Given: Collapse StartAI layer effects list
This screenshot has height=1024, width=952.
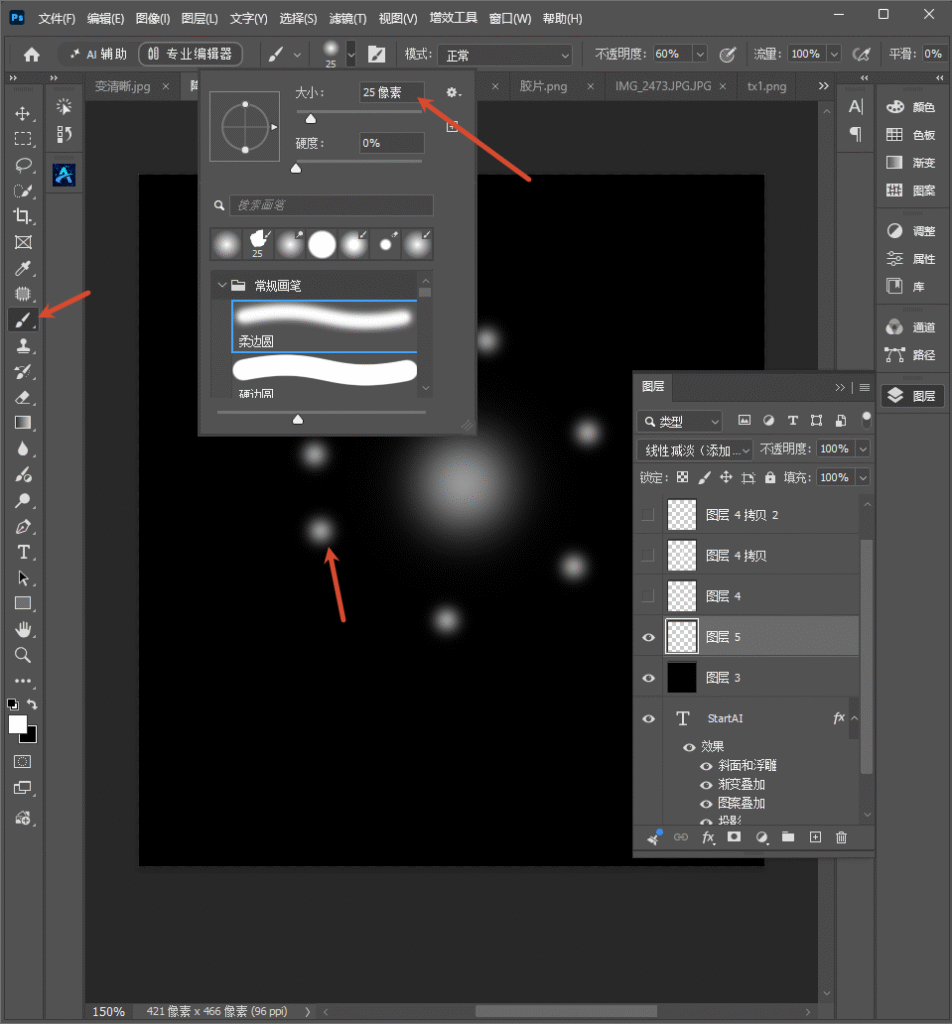Looking at the screenshot, I should pyautogui.click(x=854, y=718).
